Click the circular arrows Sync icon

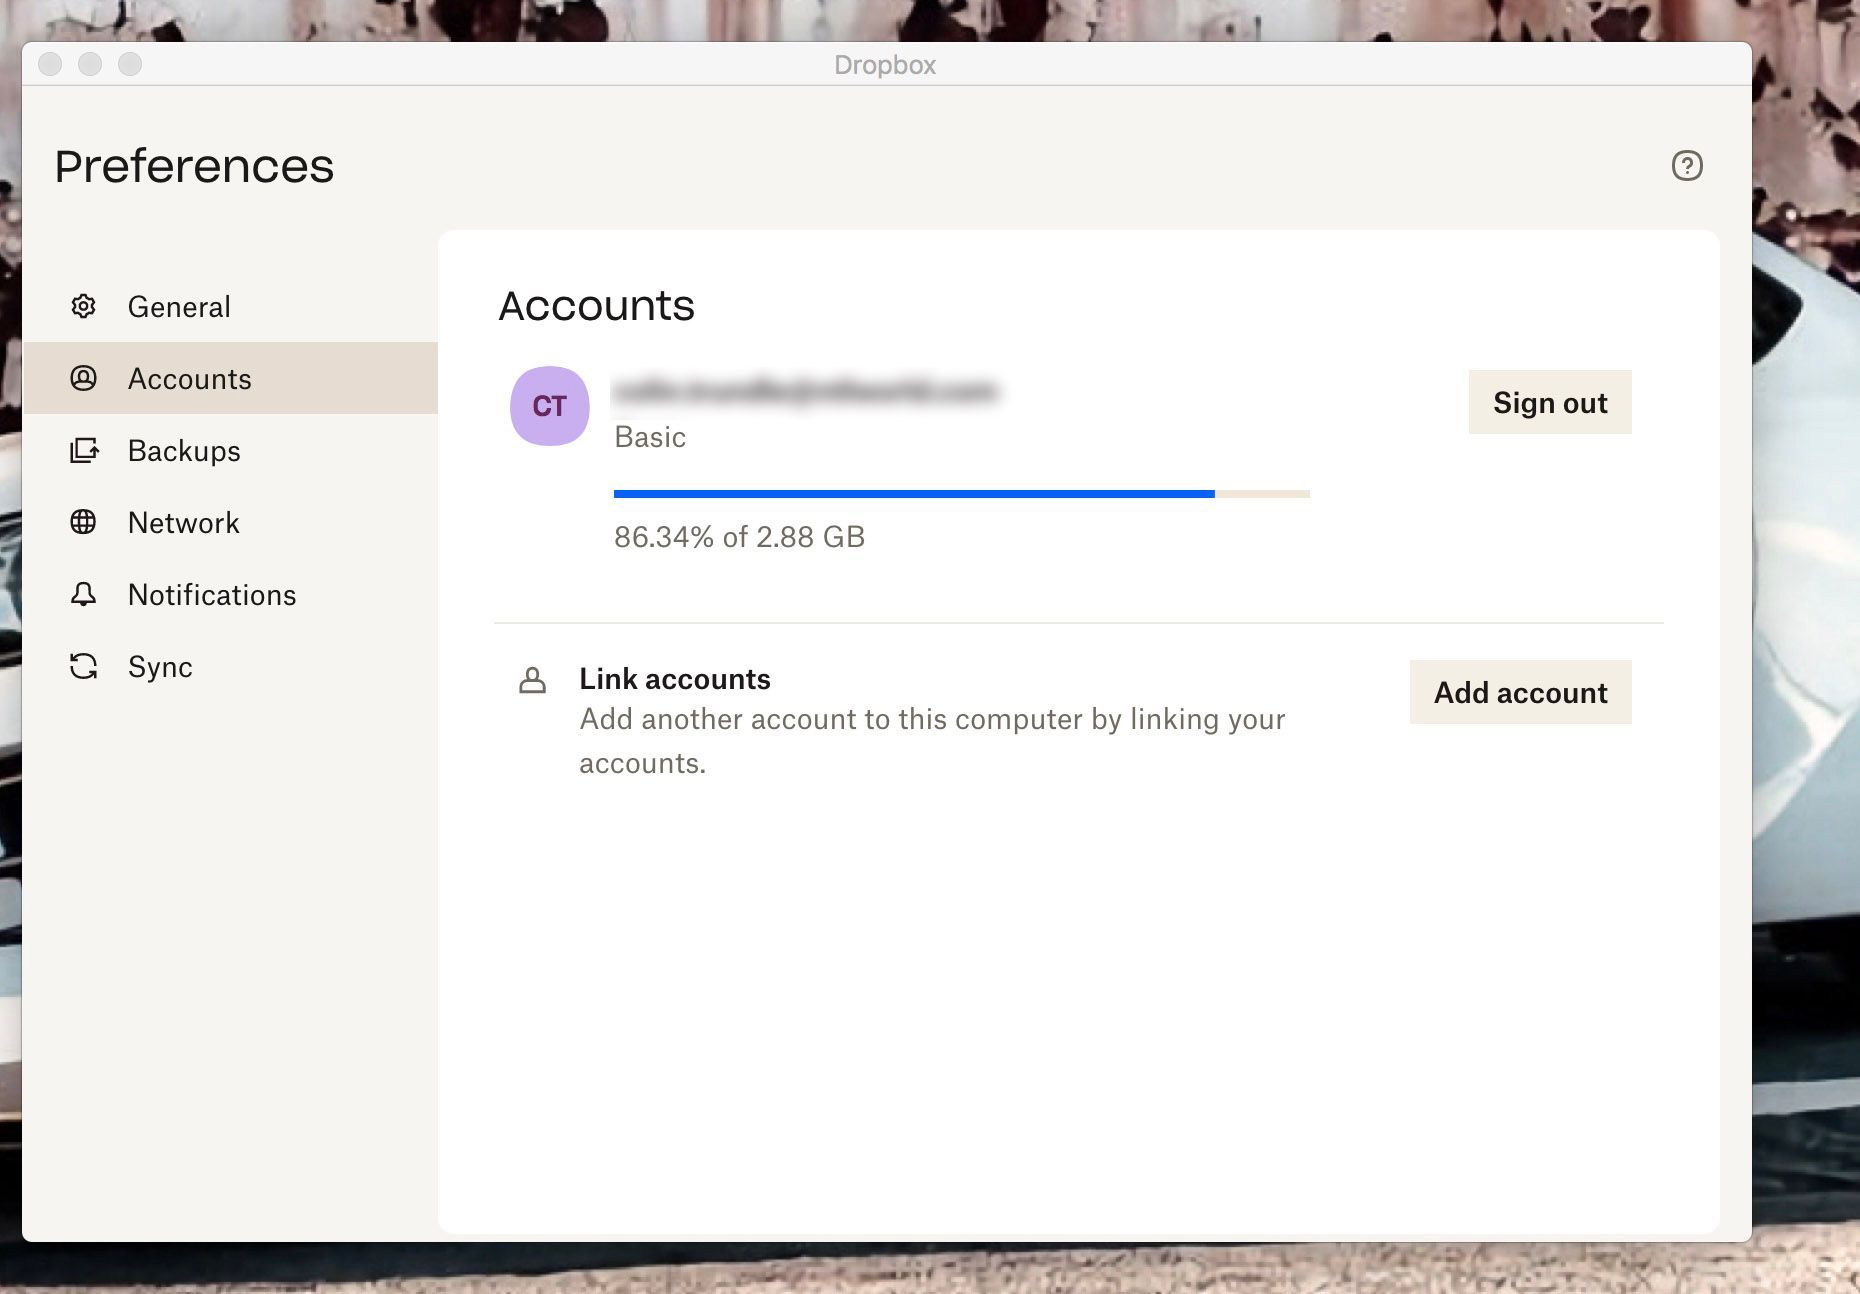pos(83,666)
